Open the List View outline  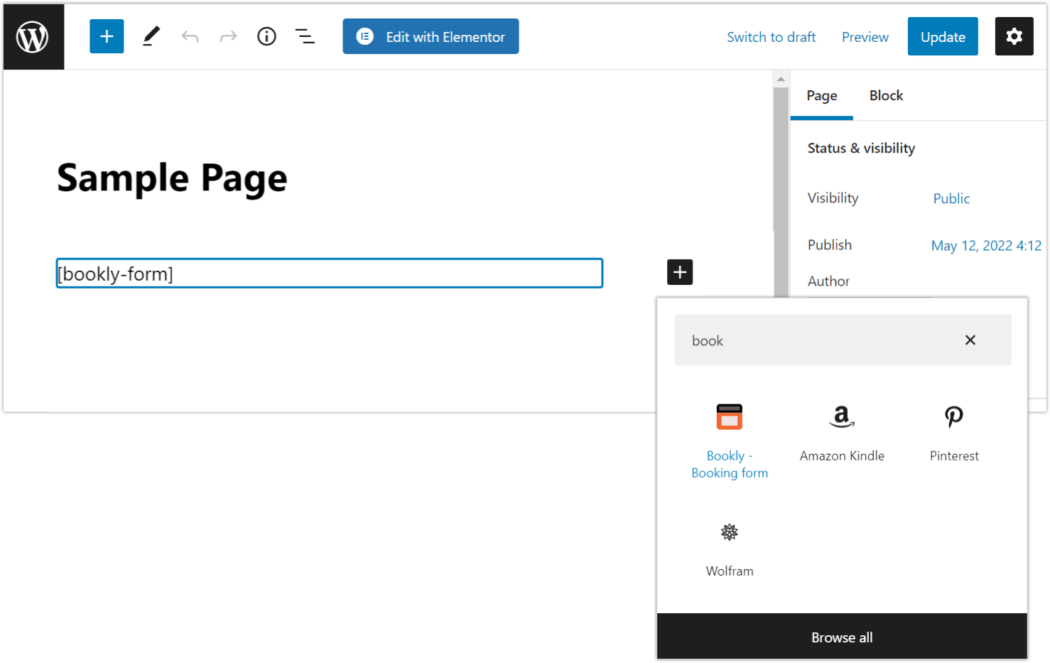click(305, 36)
